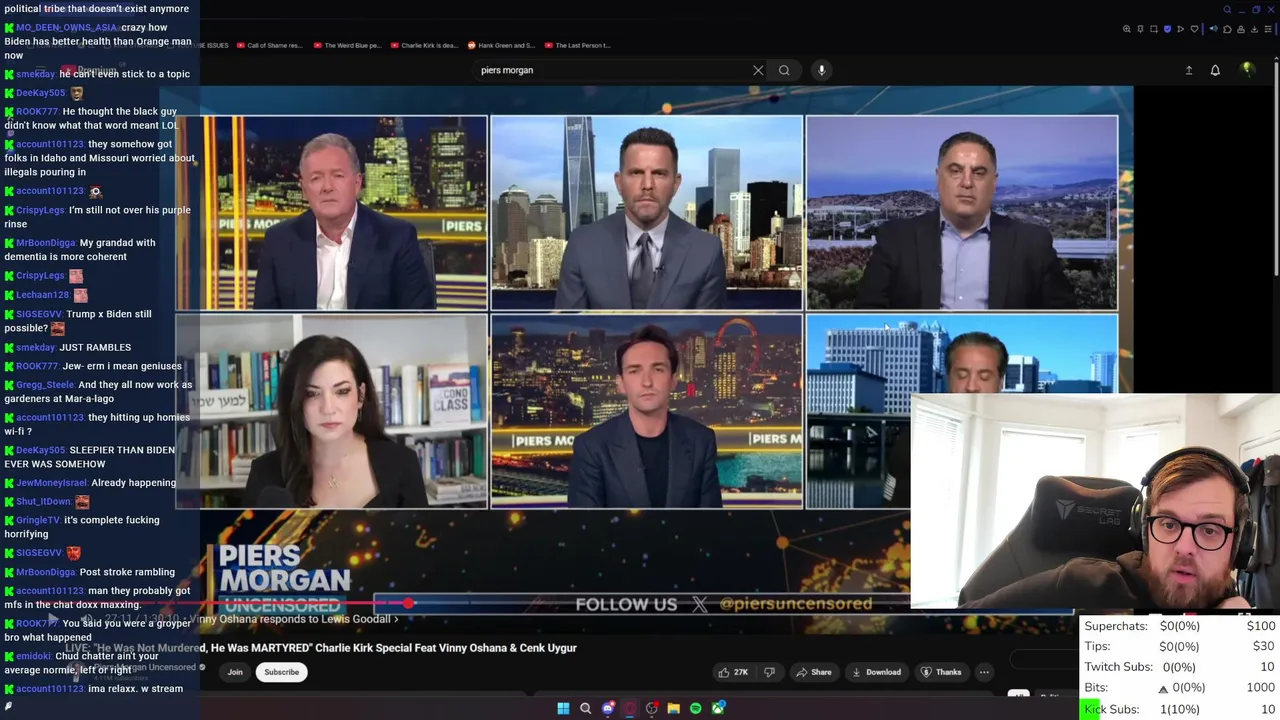Open the easy setup sliders menu
The height and width of the screenshot is (720, 1280).
(1268, 29)
